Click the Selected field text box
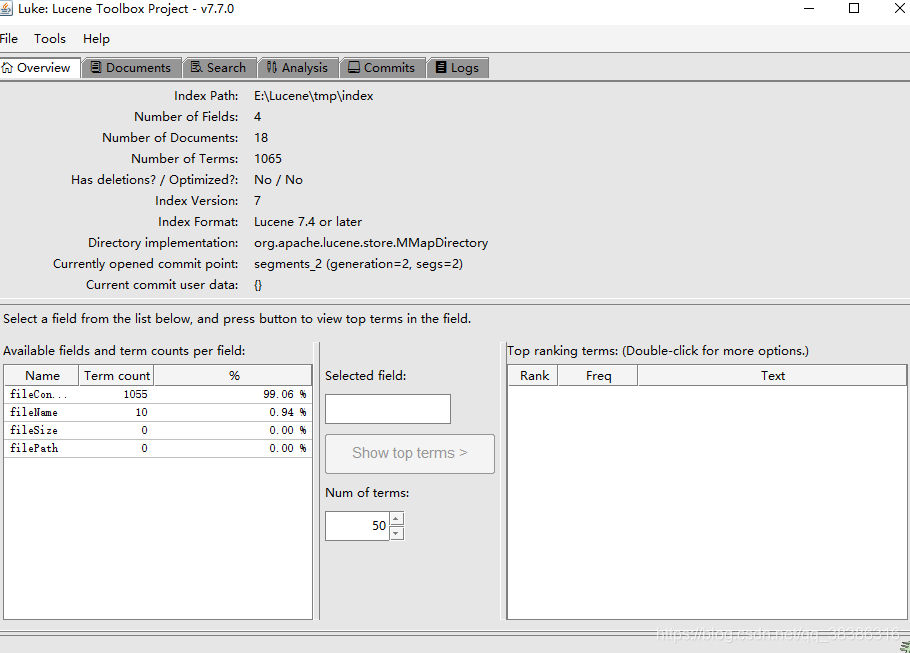The width and height of the screenshot is (910, 653). pos(388,409)
